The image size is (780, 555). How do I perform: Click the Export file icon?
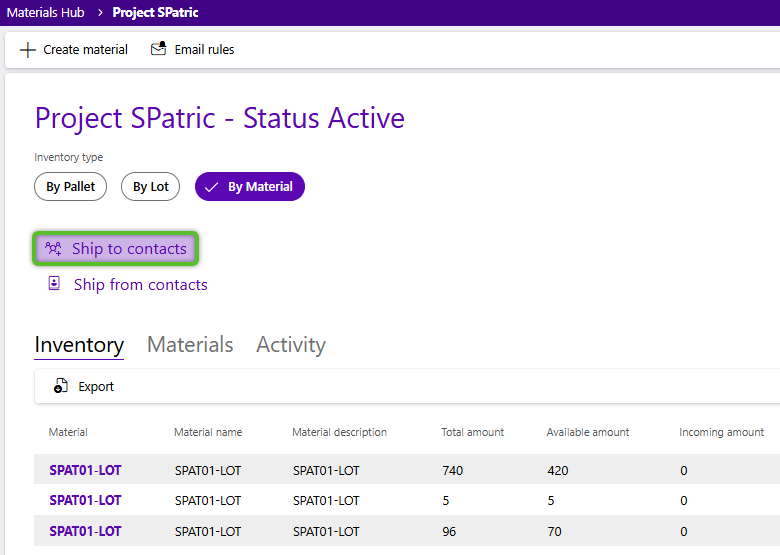coord(61,387)
